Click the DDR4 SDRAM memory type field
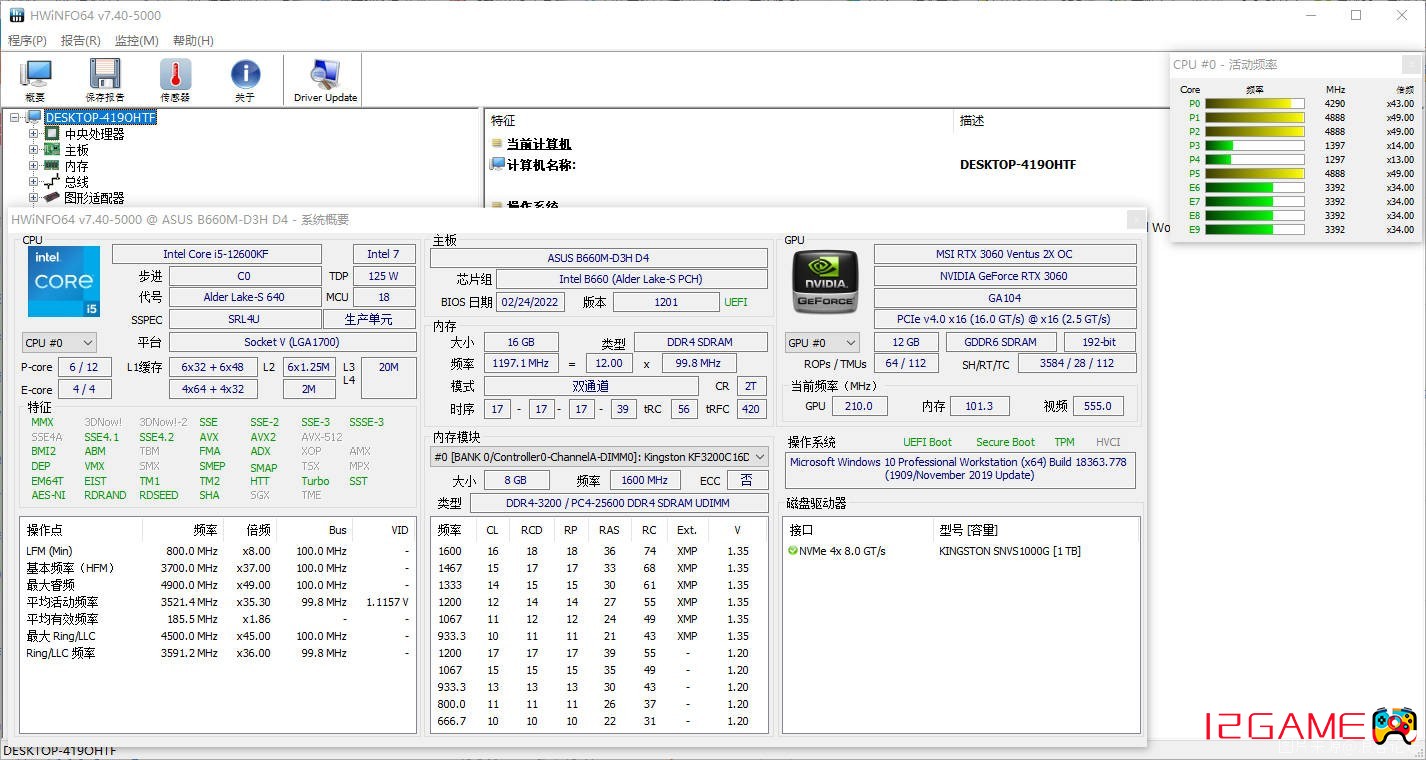This screenshot has width=1426, height=760. [x=701, y=342]
